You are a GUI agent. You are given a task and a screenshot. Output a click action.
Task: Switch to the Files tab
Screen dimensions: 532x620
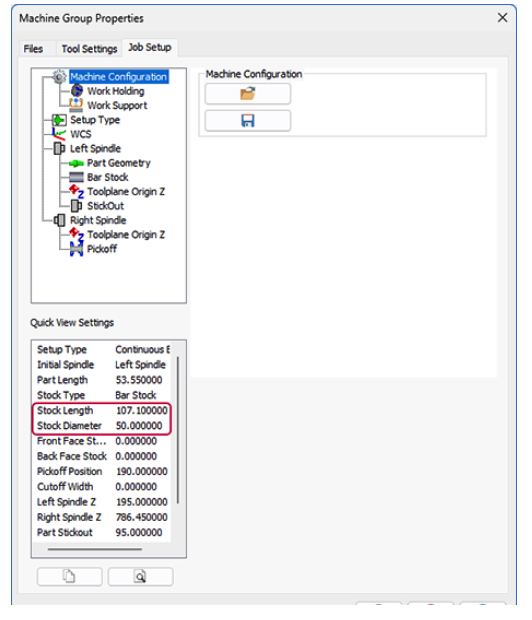pyautogui.click(x=33, y=49)
